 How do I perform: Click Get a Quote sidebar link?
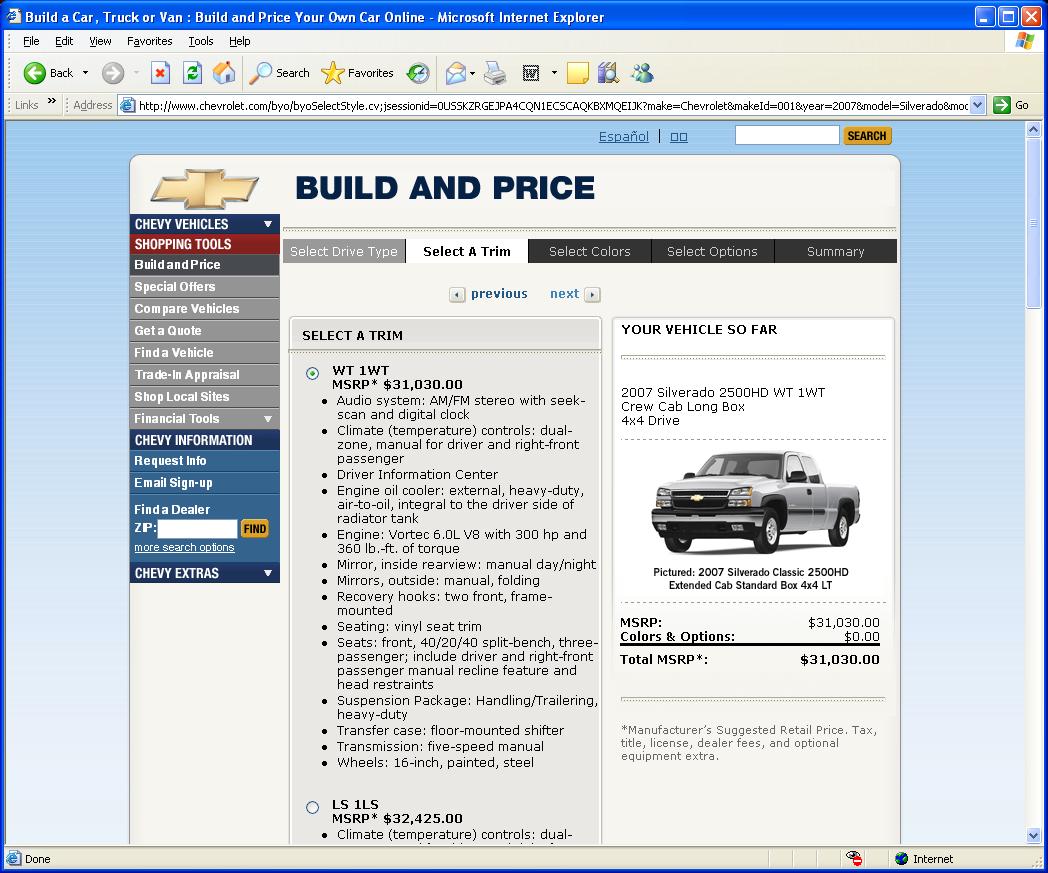pos(205,331)
